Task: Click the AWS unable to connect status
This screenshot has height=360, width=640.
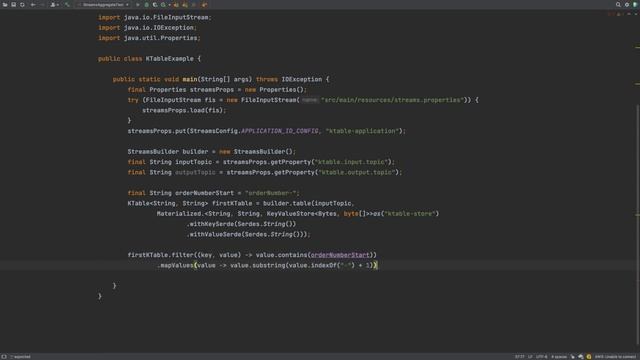Action: coord(615,356)
